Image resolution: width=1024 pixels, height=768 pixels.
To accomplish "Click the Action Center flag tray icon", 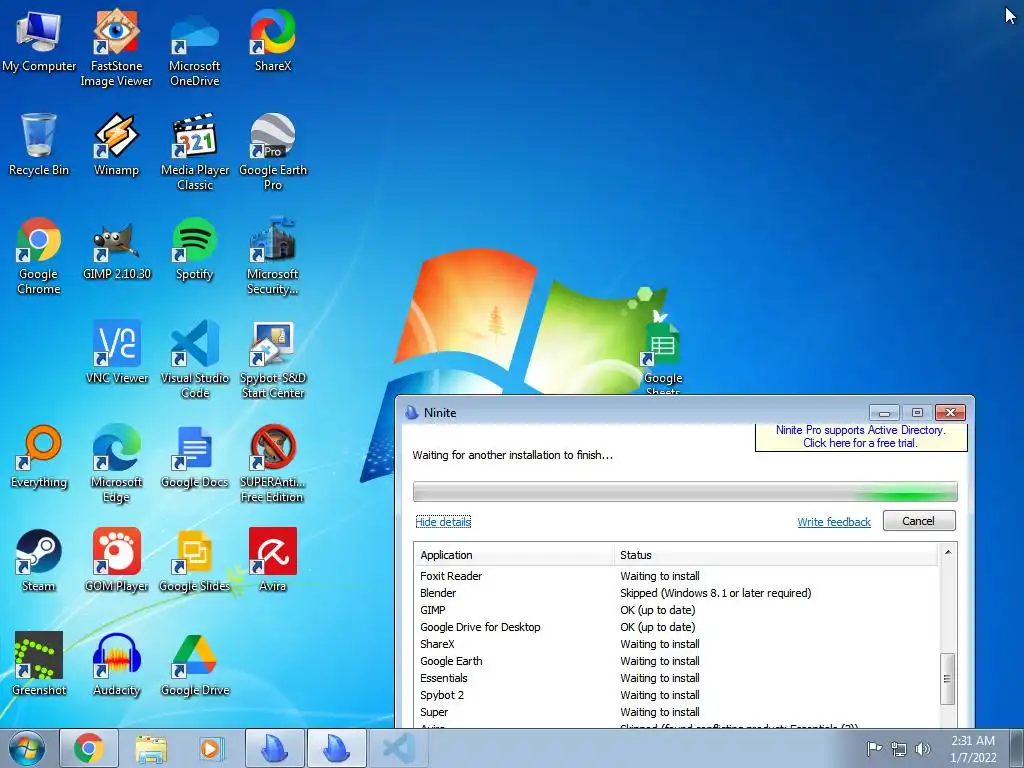I will (x=874, y=749).
